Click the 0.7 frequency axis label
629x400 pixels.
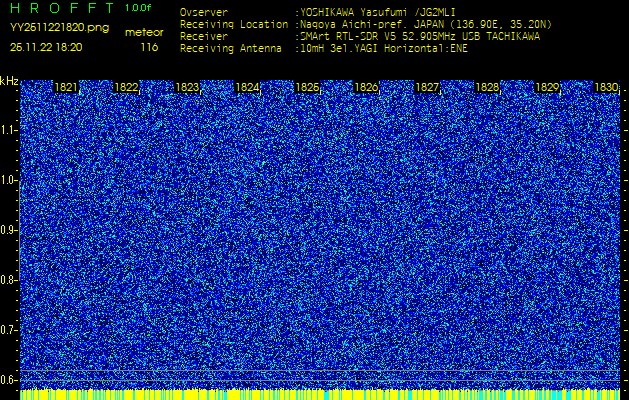(x=9, y=330)
